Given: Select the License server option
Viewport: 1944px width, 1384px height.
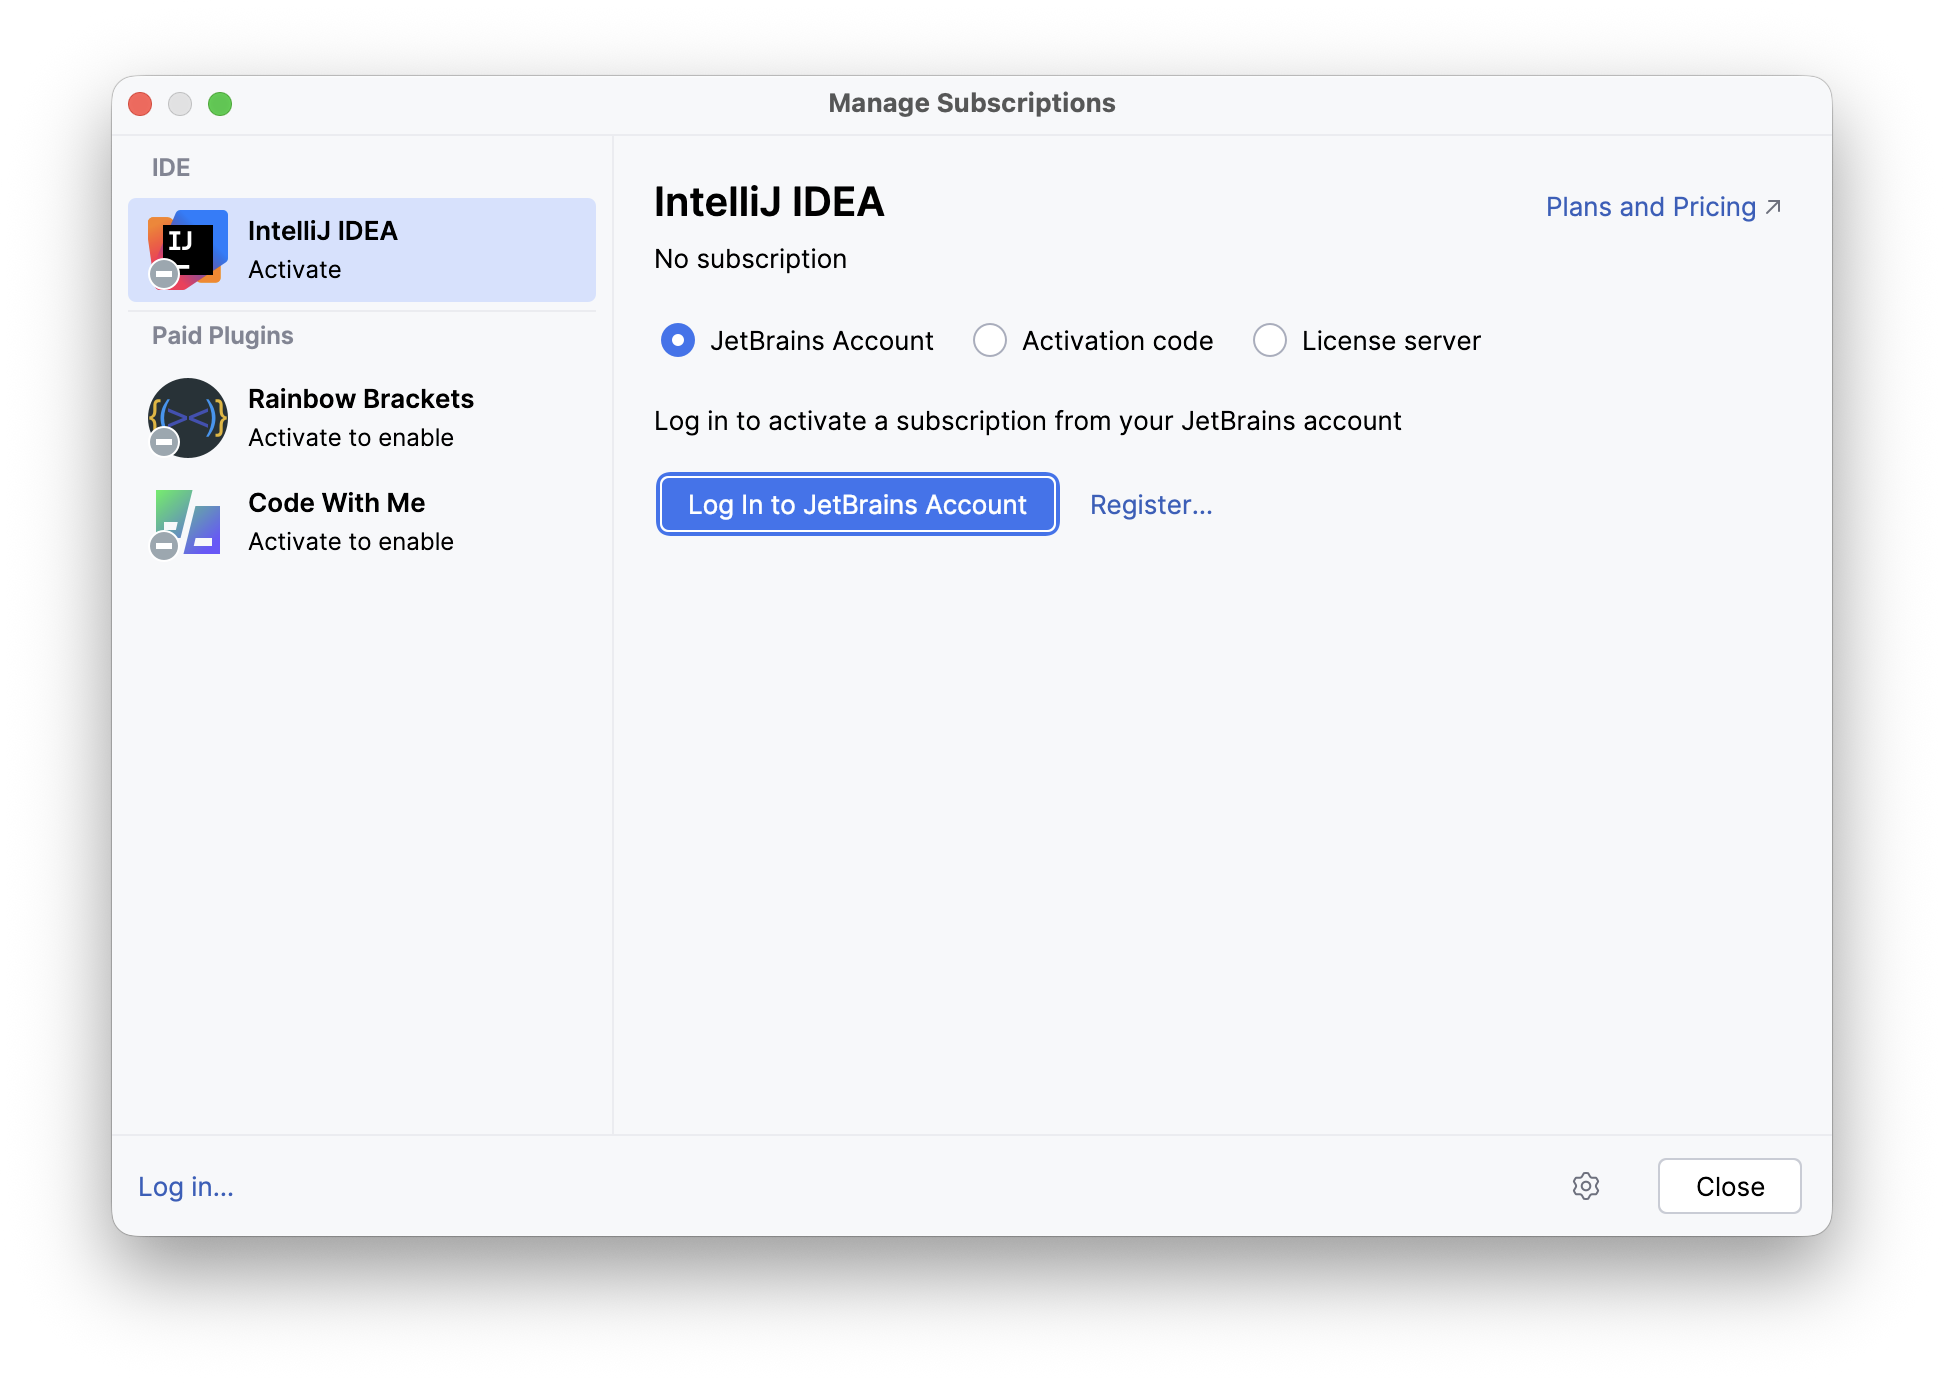Looking at the screenshot, I should tap(1270, 340).
